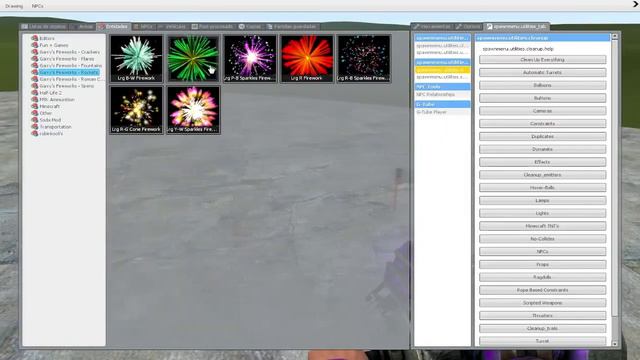Clean up Thrusters
Image resolution: width=640 pixels, height=360 pixels.
pyautogui.click(x=542, y=316)
